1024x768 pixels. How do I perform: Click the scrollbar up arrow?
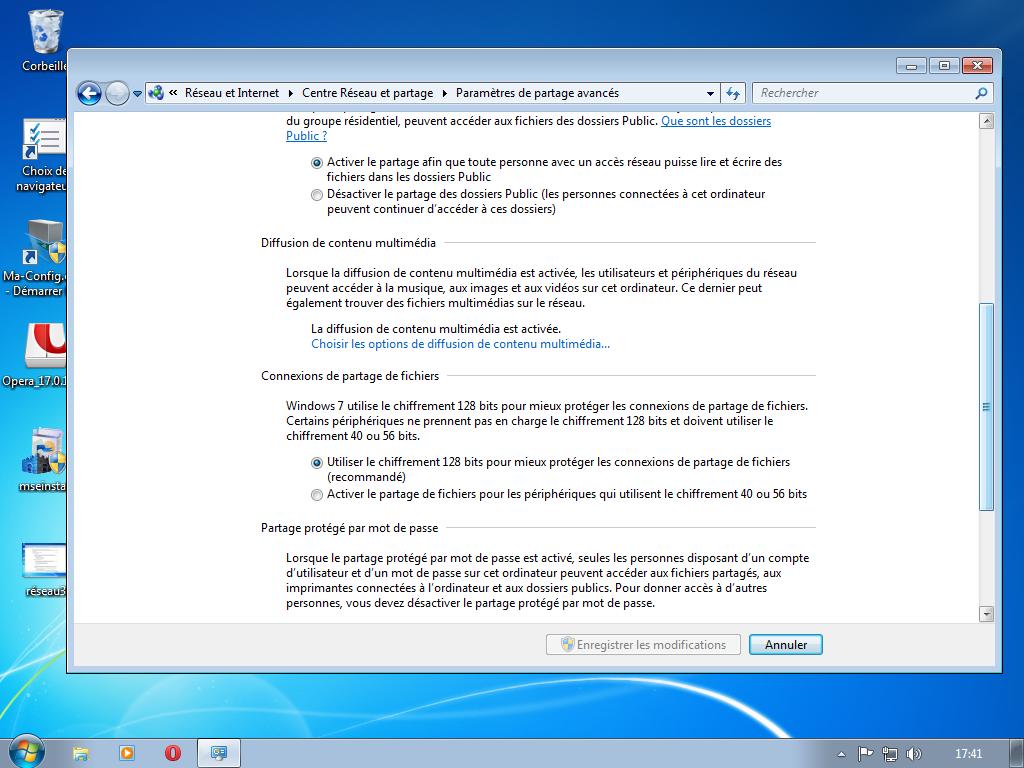click(x=987, y=121)
